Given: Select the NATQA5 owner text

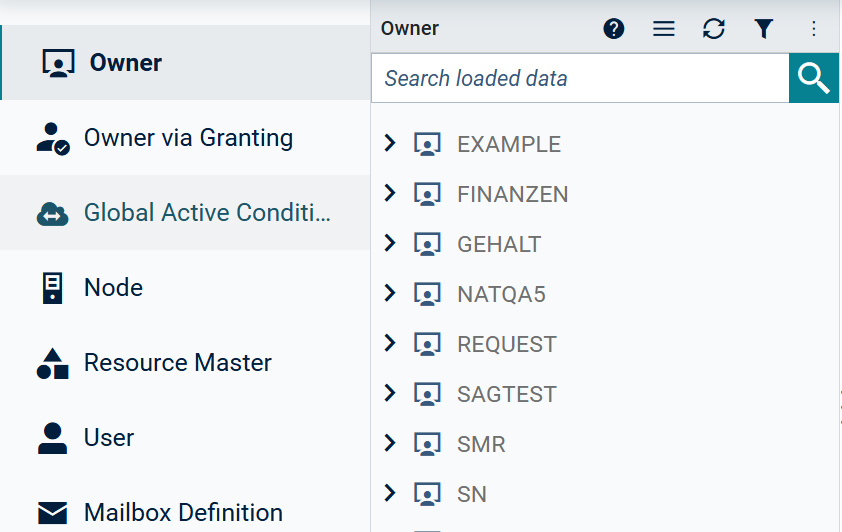Looking at the screenshot, I should click(x=501, y=295).
